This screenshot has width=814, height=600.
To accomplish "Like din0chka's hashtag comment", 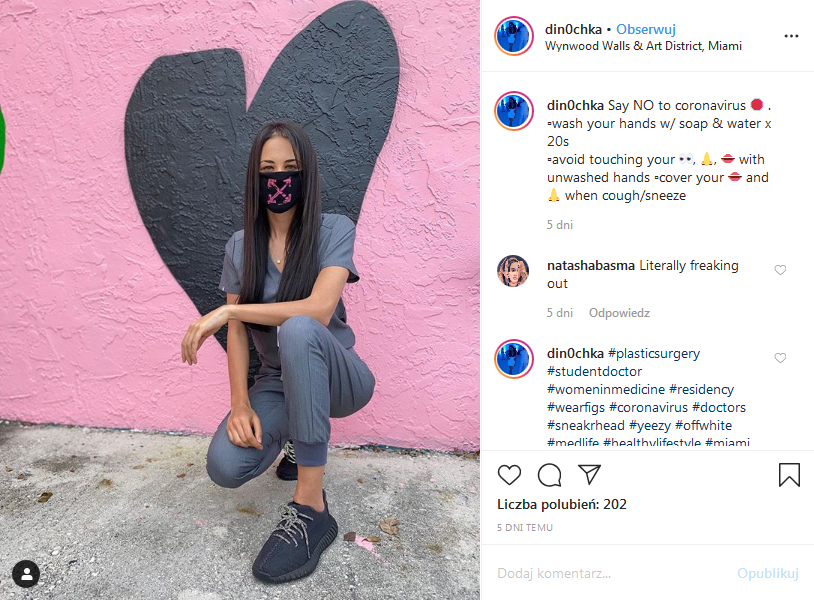I will [780, 358].
